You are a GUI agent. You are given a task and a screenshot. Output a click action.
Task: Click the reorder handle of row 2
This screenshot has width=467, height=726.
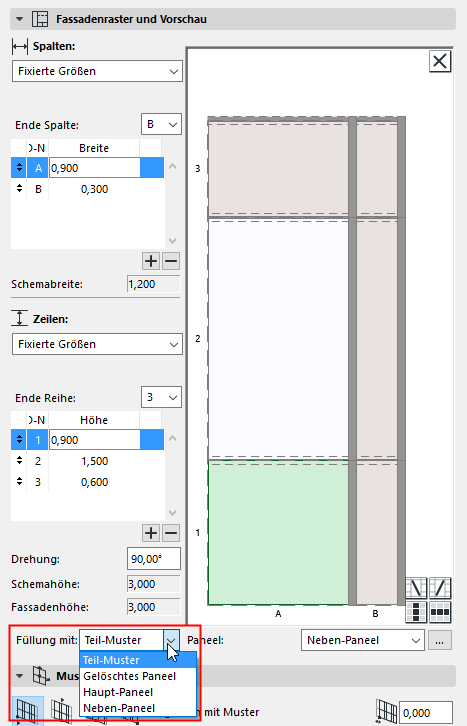click(19, 461)
